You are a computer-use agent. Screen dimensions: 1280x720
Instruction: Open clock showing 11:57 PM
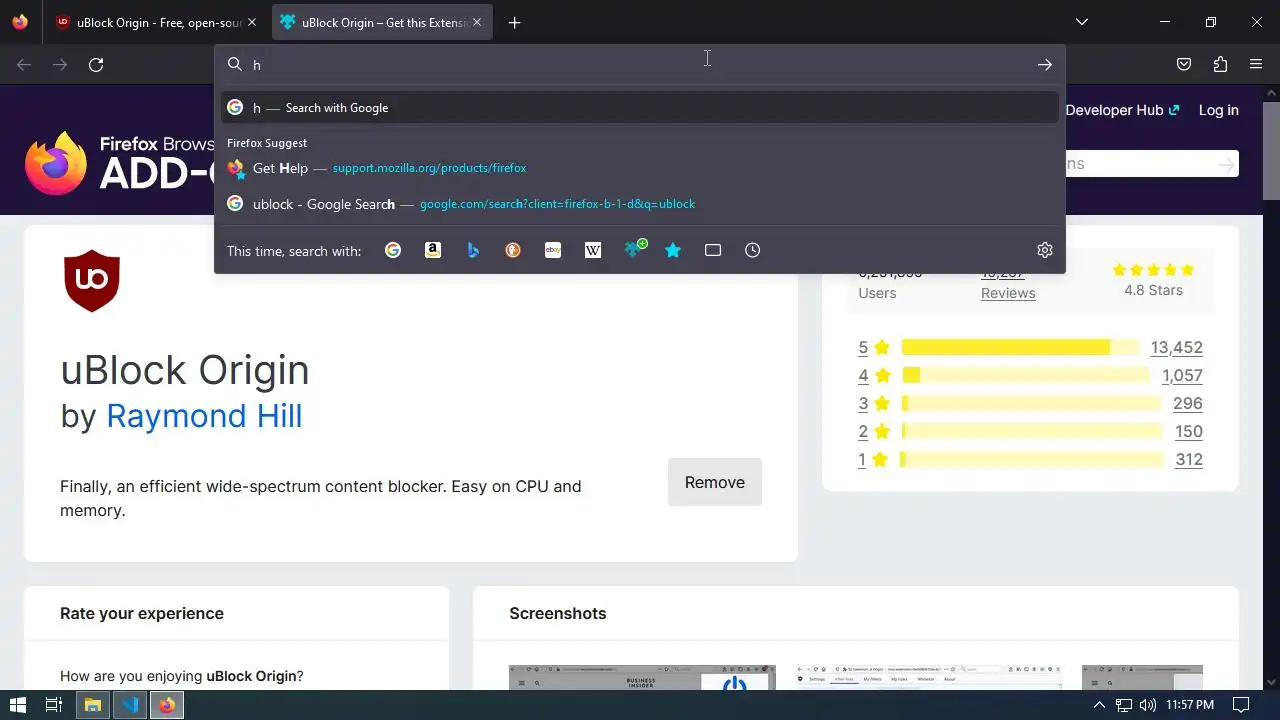coord(1190,705)
